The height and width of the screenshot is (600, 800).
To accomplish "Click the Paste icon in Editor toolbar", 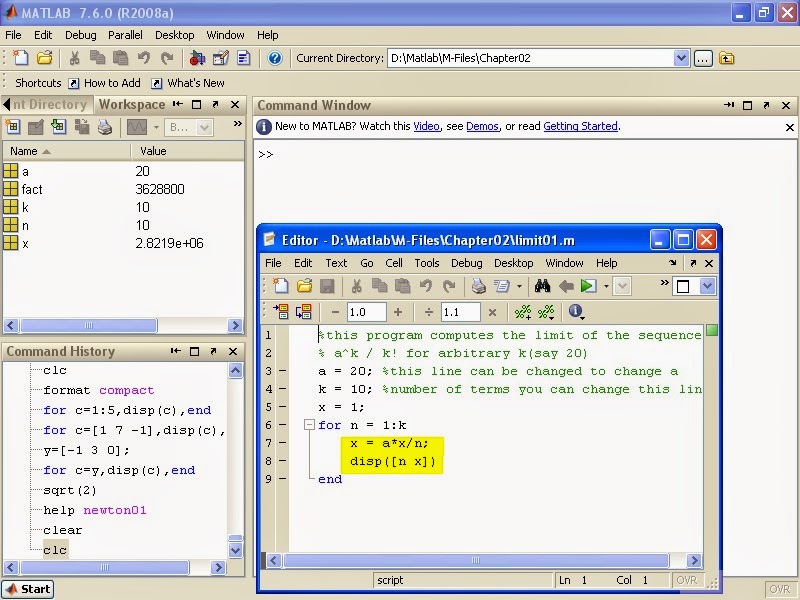I will pyautogui.click(x=403, y=286).
